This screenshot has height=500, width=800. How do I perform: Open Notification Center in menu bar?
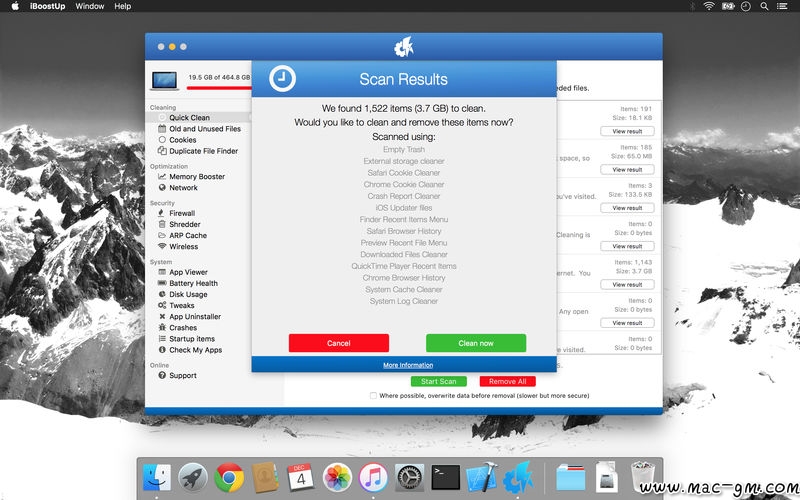tap(782, 6)
